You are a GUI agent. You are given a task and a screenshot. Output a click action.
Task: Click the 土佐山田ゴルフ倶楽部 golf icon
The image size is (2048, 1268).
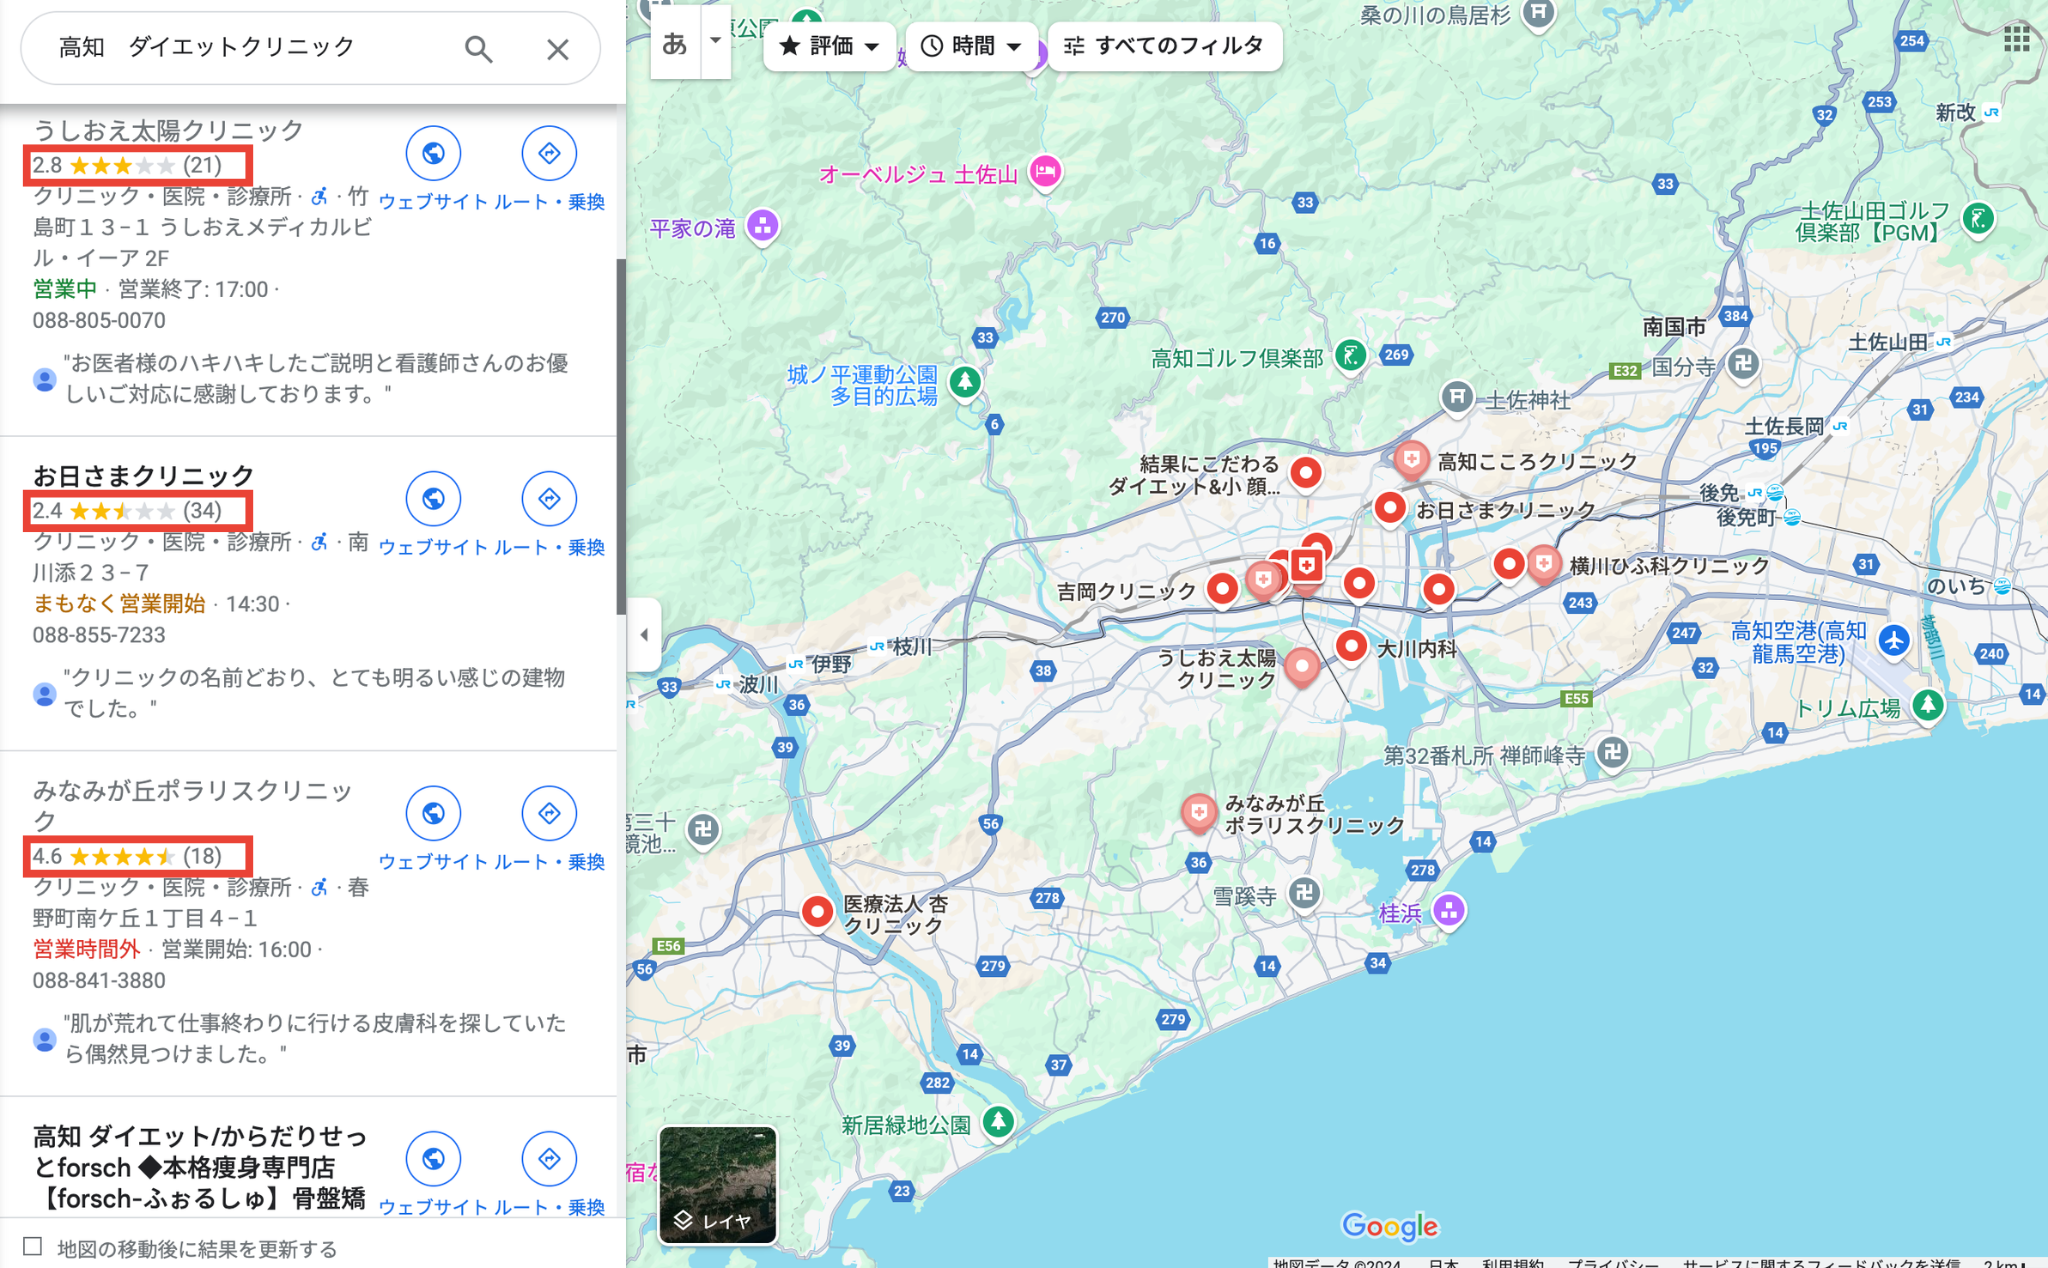pos(1977,219)
